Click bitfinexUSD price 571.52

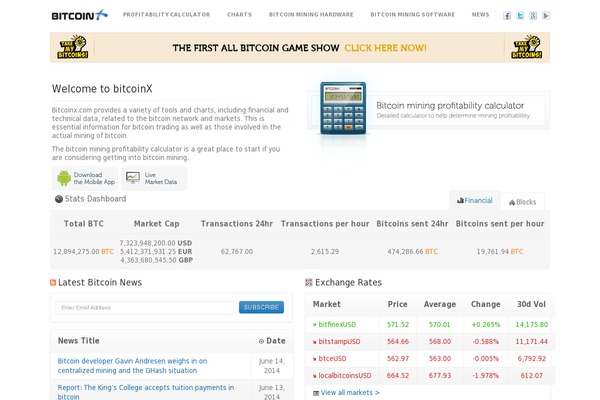(398, 325)
